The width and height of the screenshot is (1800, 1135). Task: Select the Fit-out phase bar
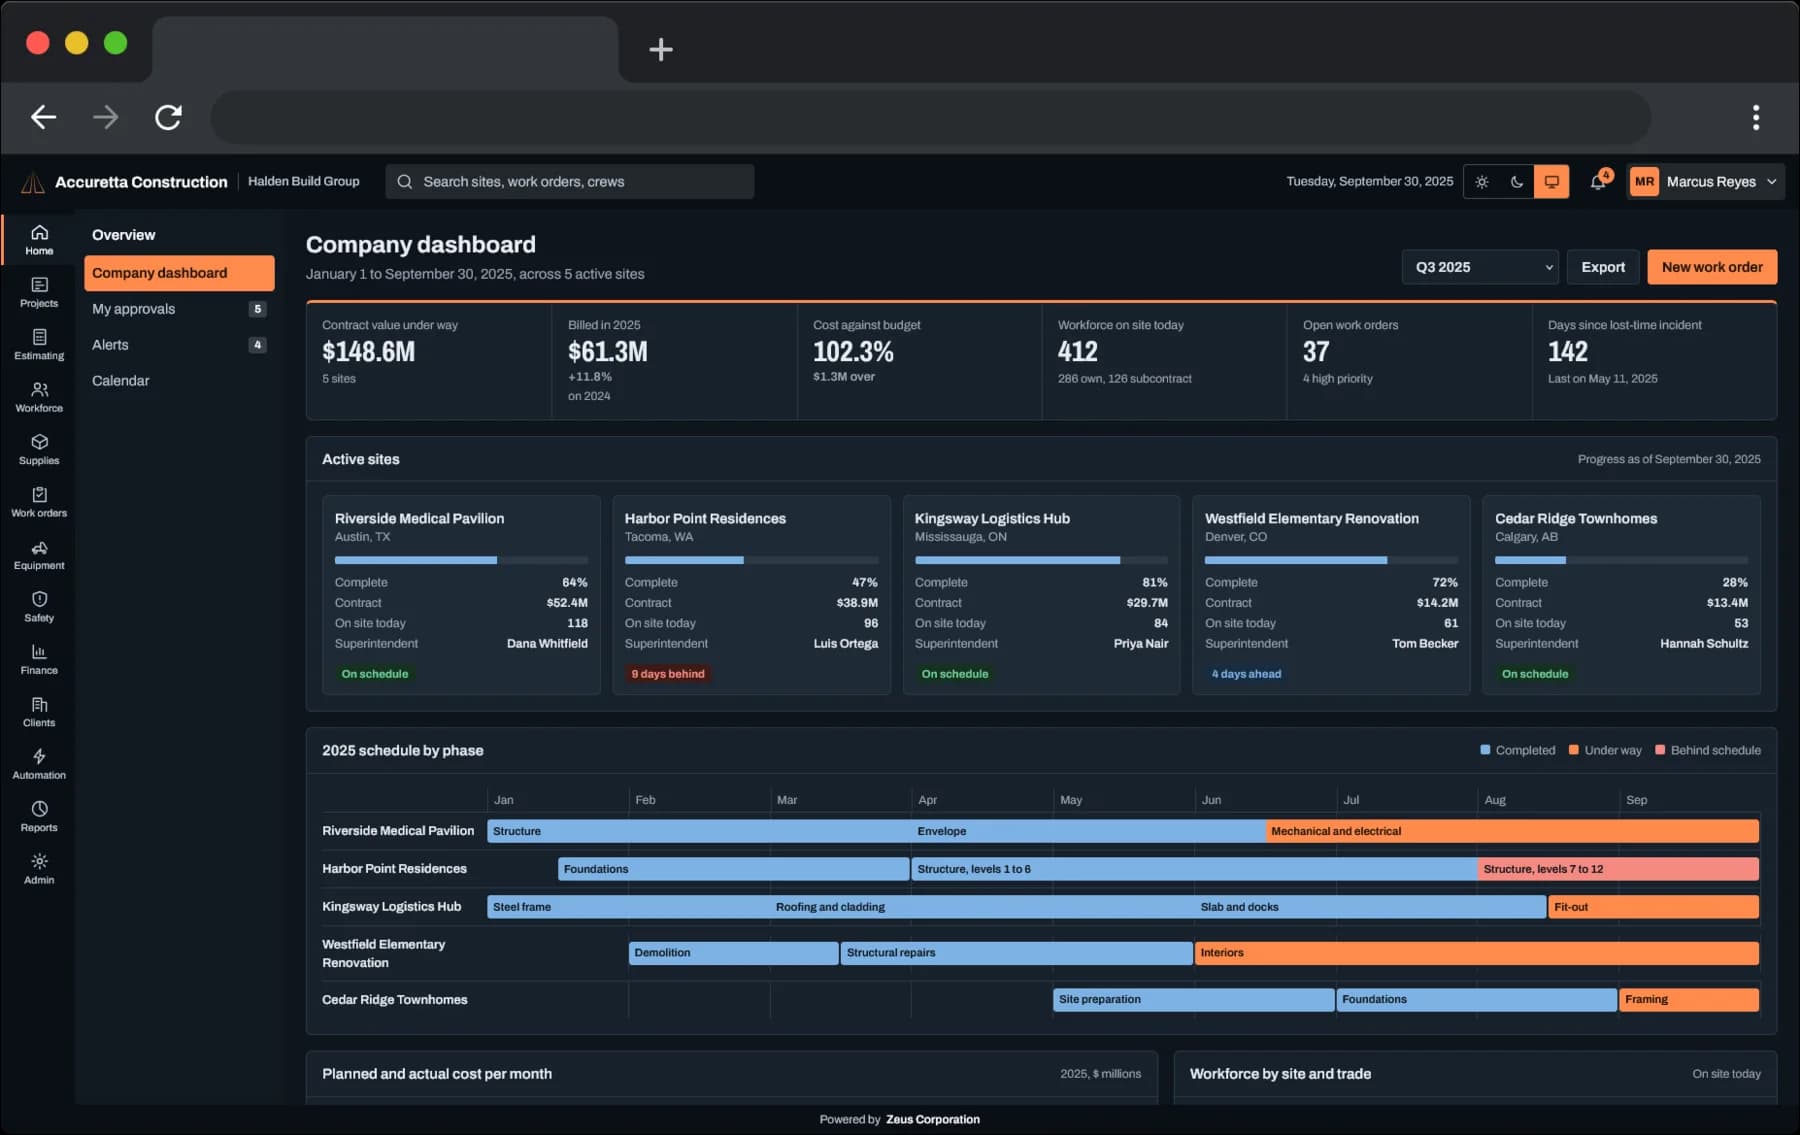click(x=1653, y=907)
